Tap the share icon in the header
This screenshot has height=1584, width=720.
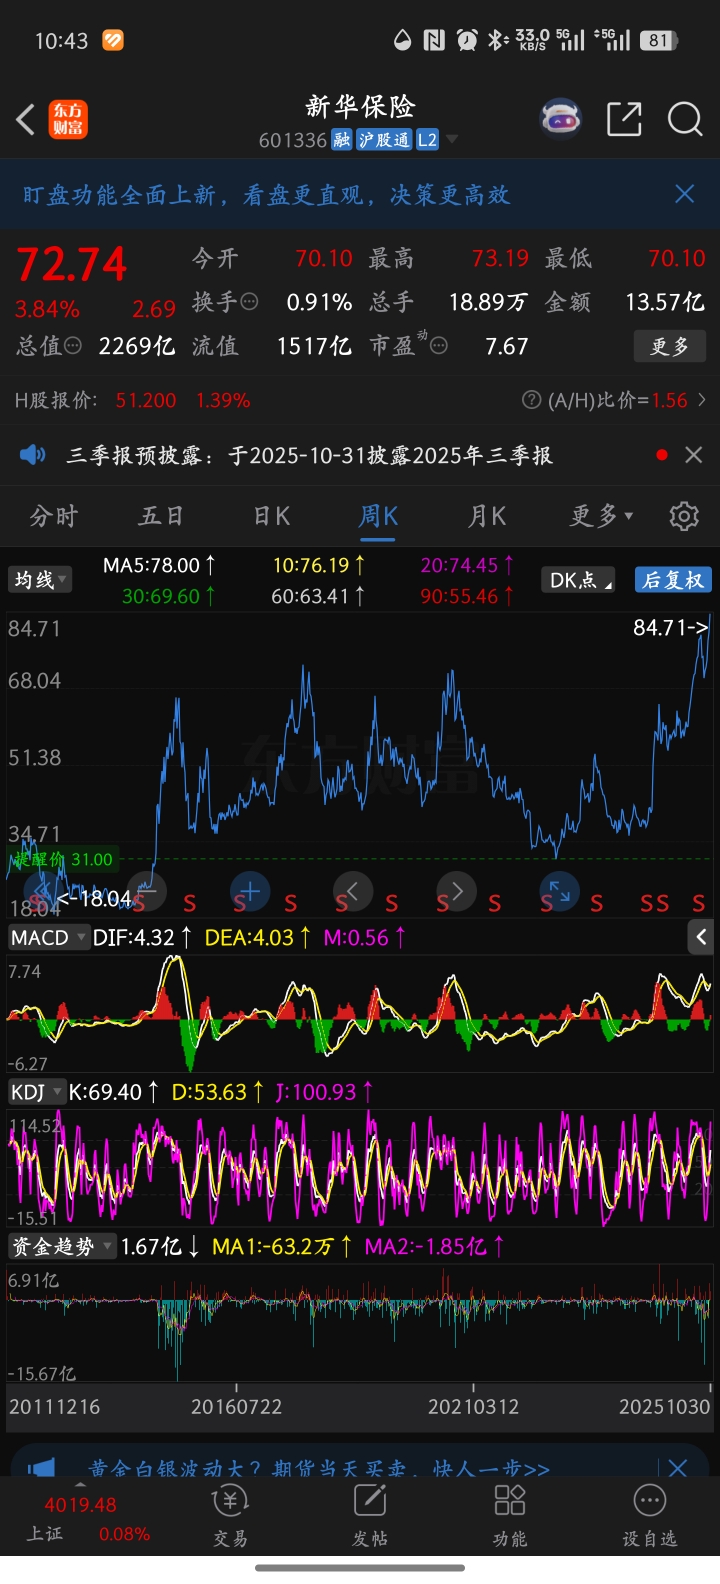[x=624, y=119]
